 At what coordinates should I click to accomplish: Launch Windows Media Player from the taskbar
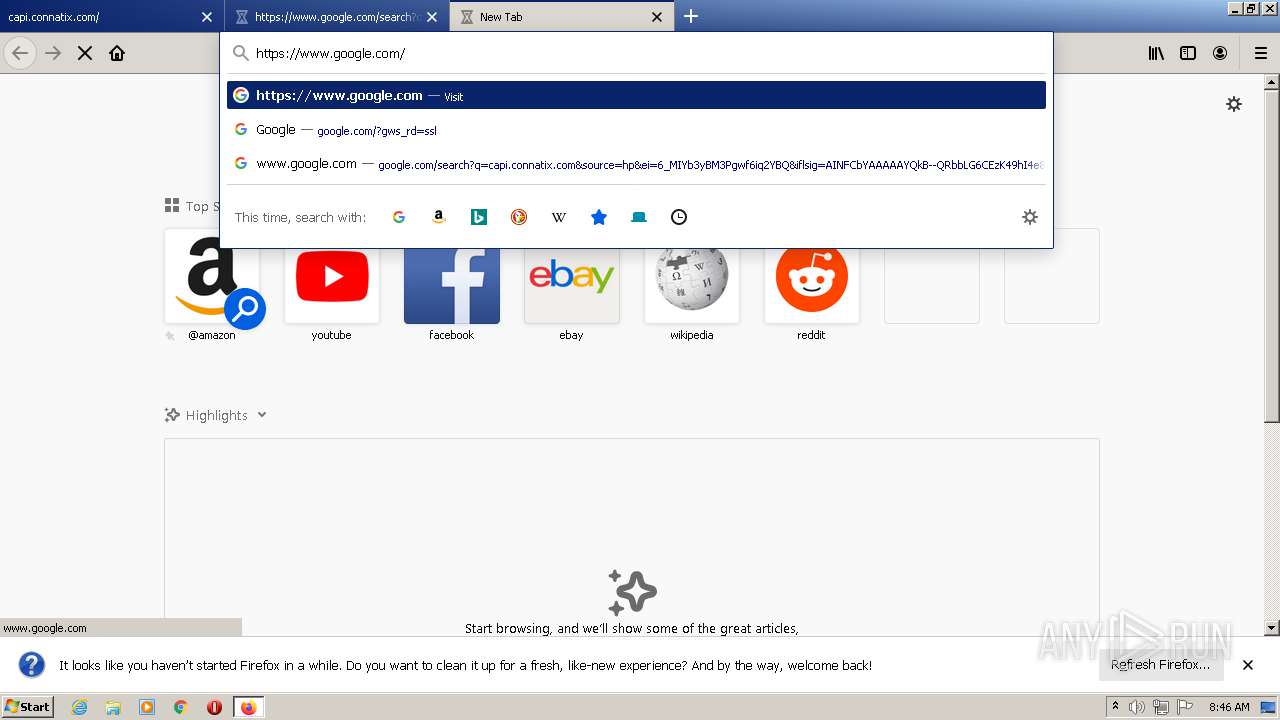tap(147, 707)
